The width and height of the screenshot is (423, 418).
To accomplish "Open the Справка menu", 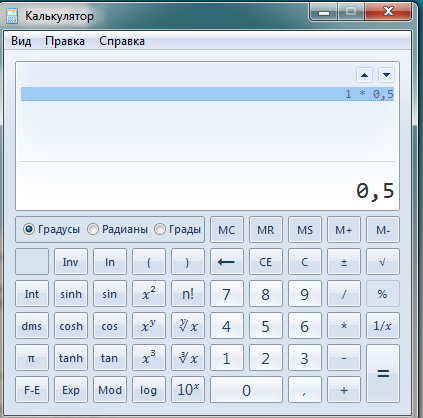I will [122, 41].
